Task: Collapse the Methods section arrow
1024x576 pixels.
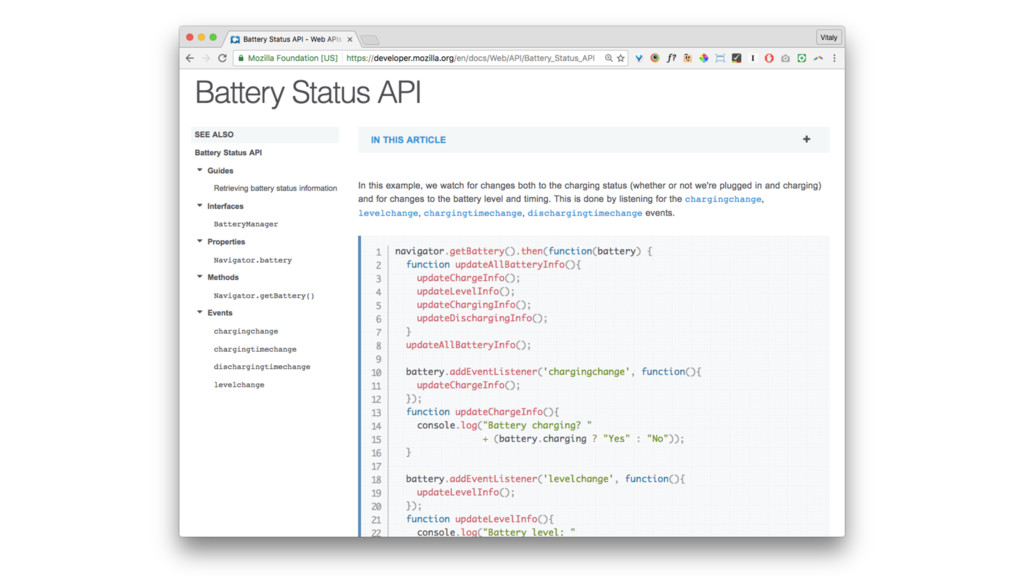Action: pos(200,277)
